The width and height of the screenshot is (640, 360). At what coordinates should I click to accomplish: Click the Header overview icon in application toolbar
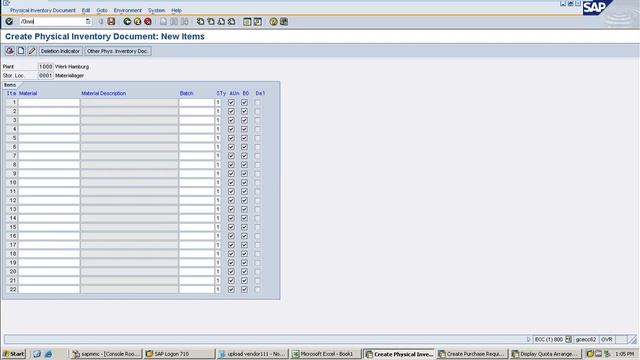pyautogui.click(x=10, y=51)
